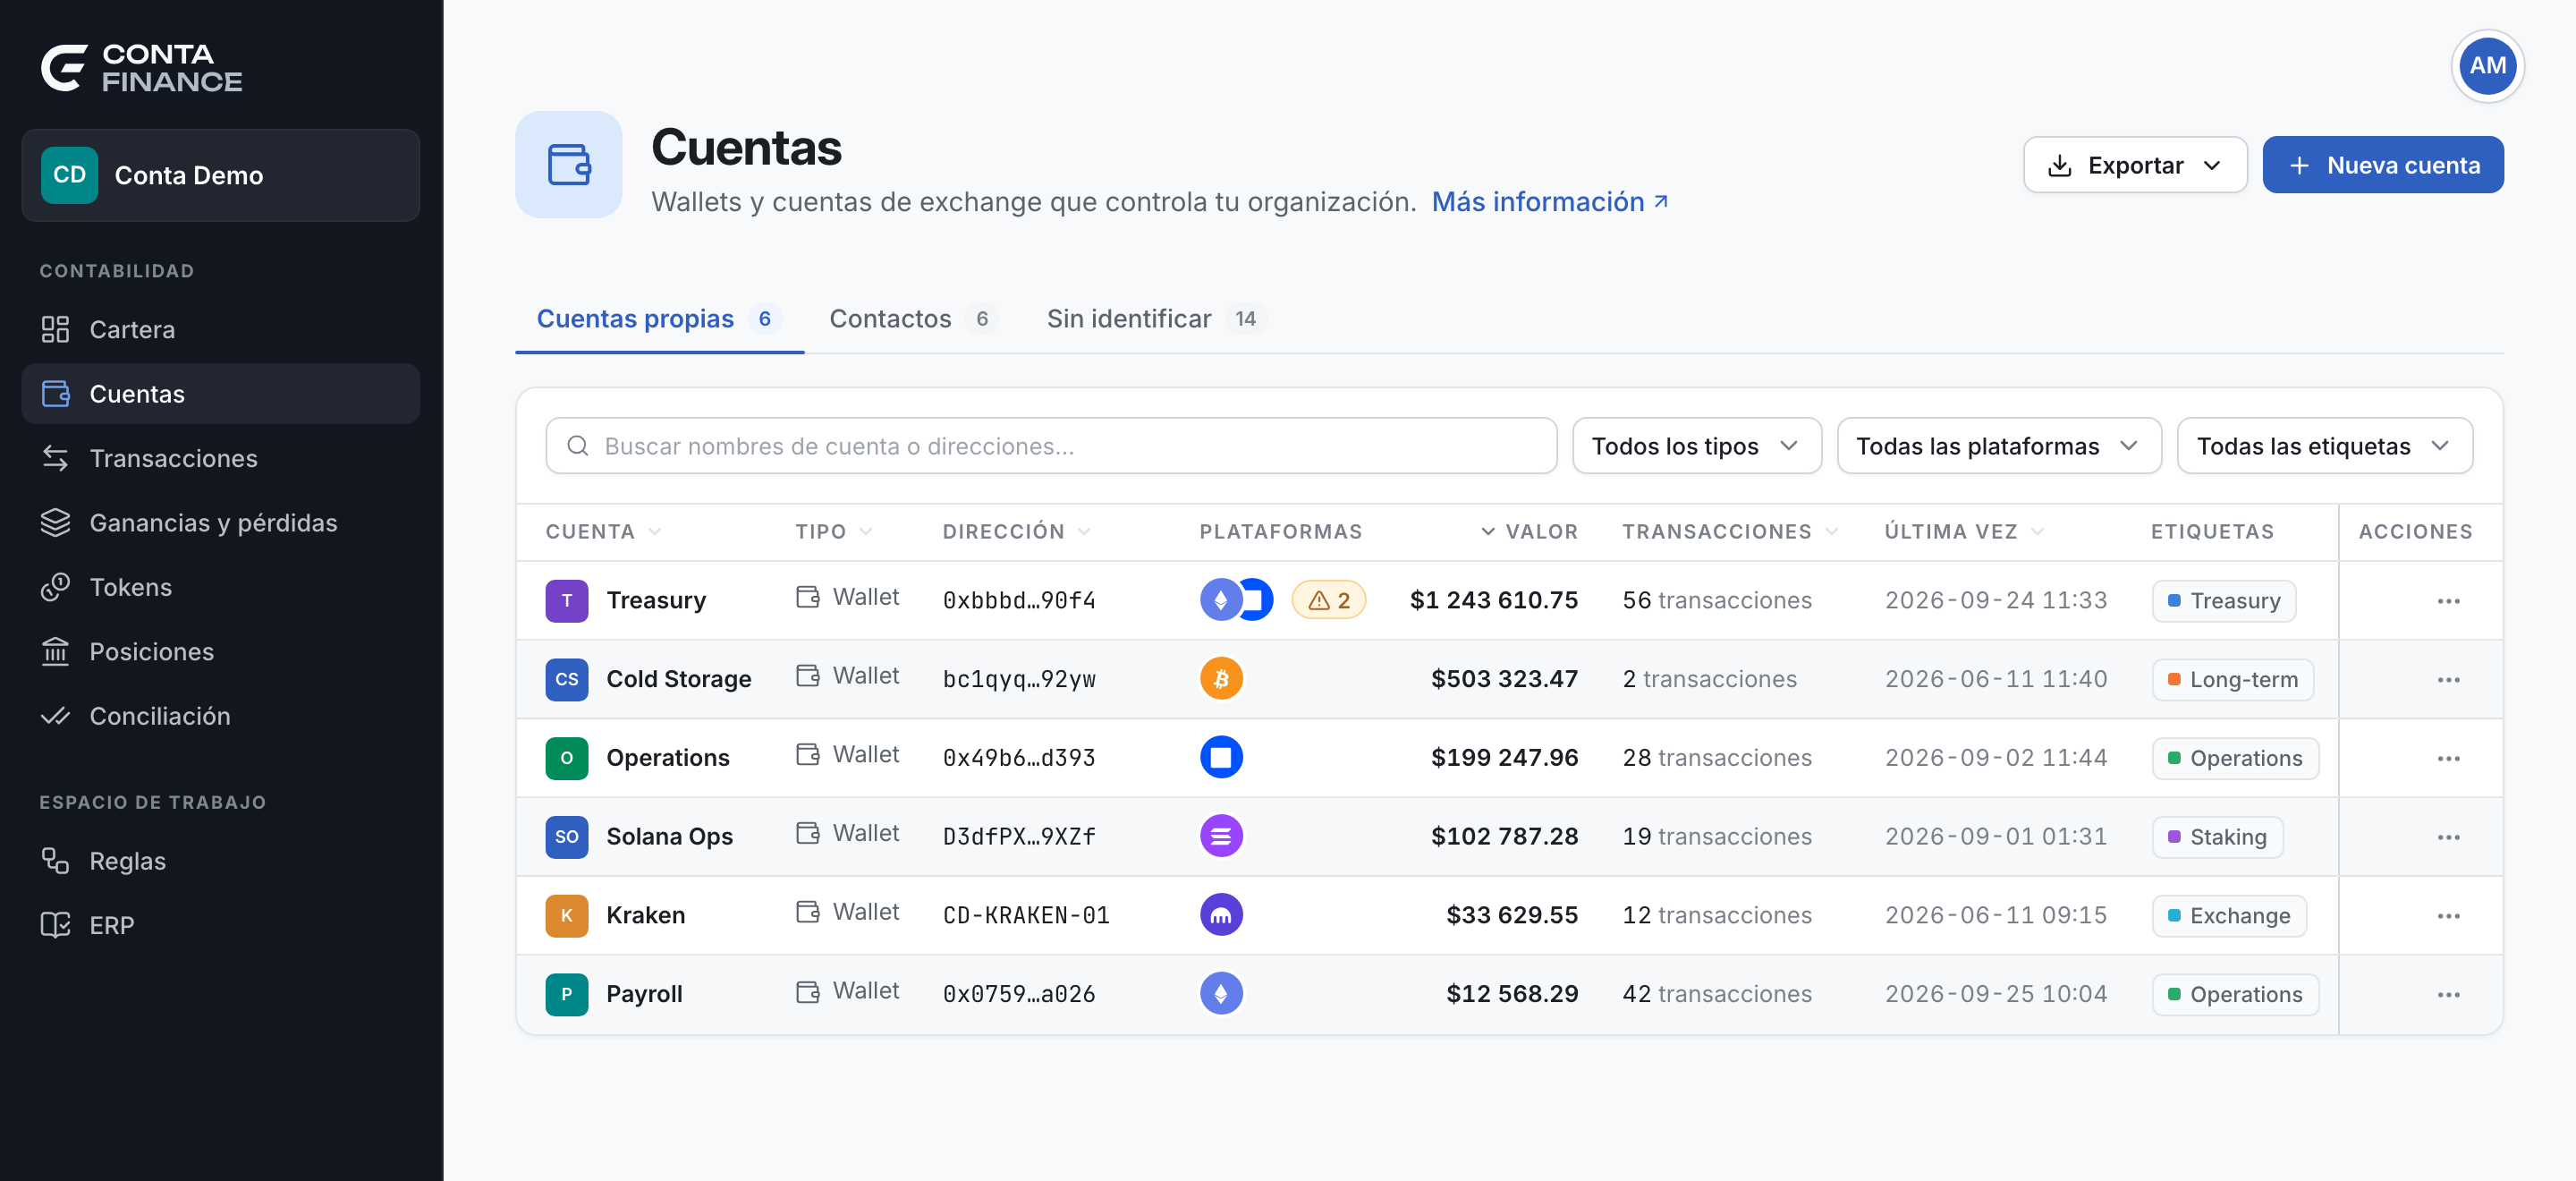Sort by the Última vez column
The image size is (2576, 1181).
[x=1964, y=532]
